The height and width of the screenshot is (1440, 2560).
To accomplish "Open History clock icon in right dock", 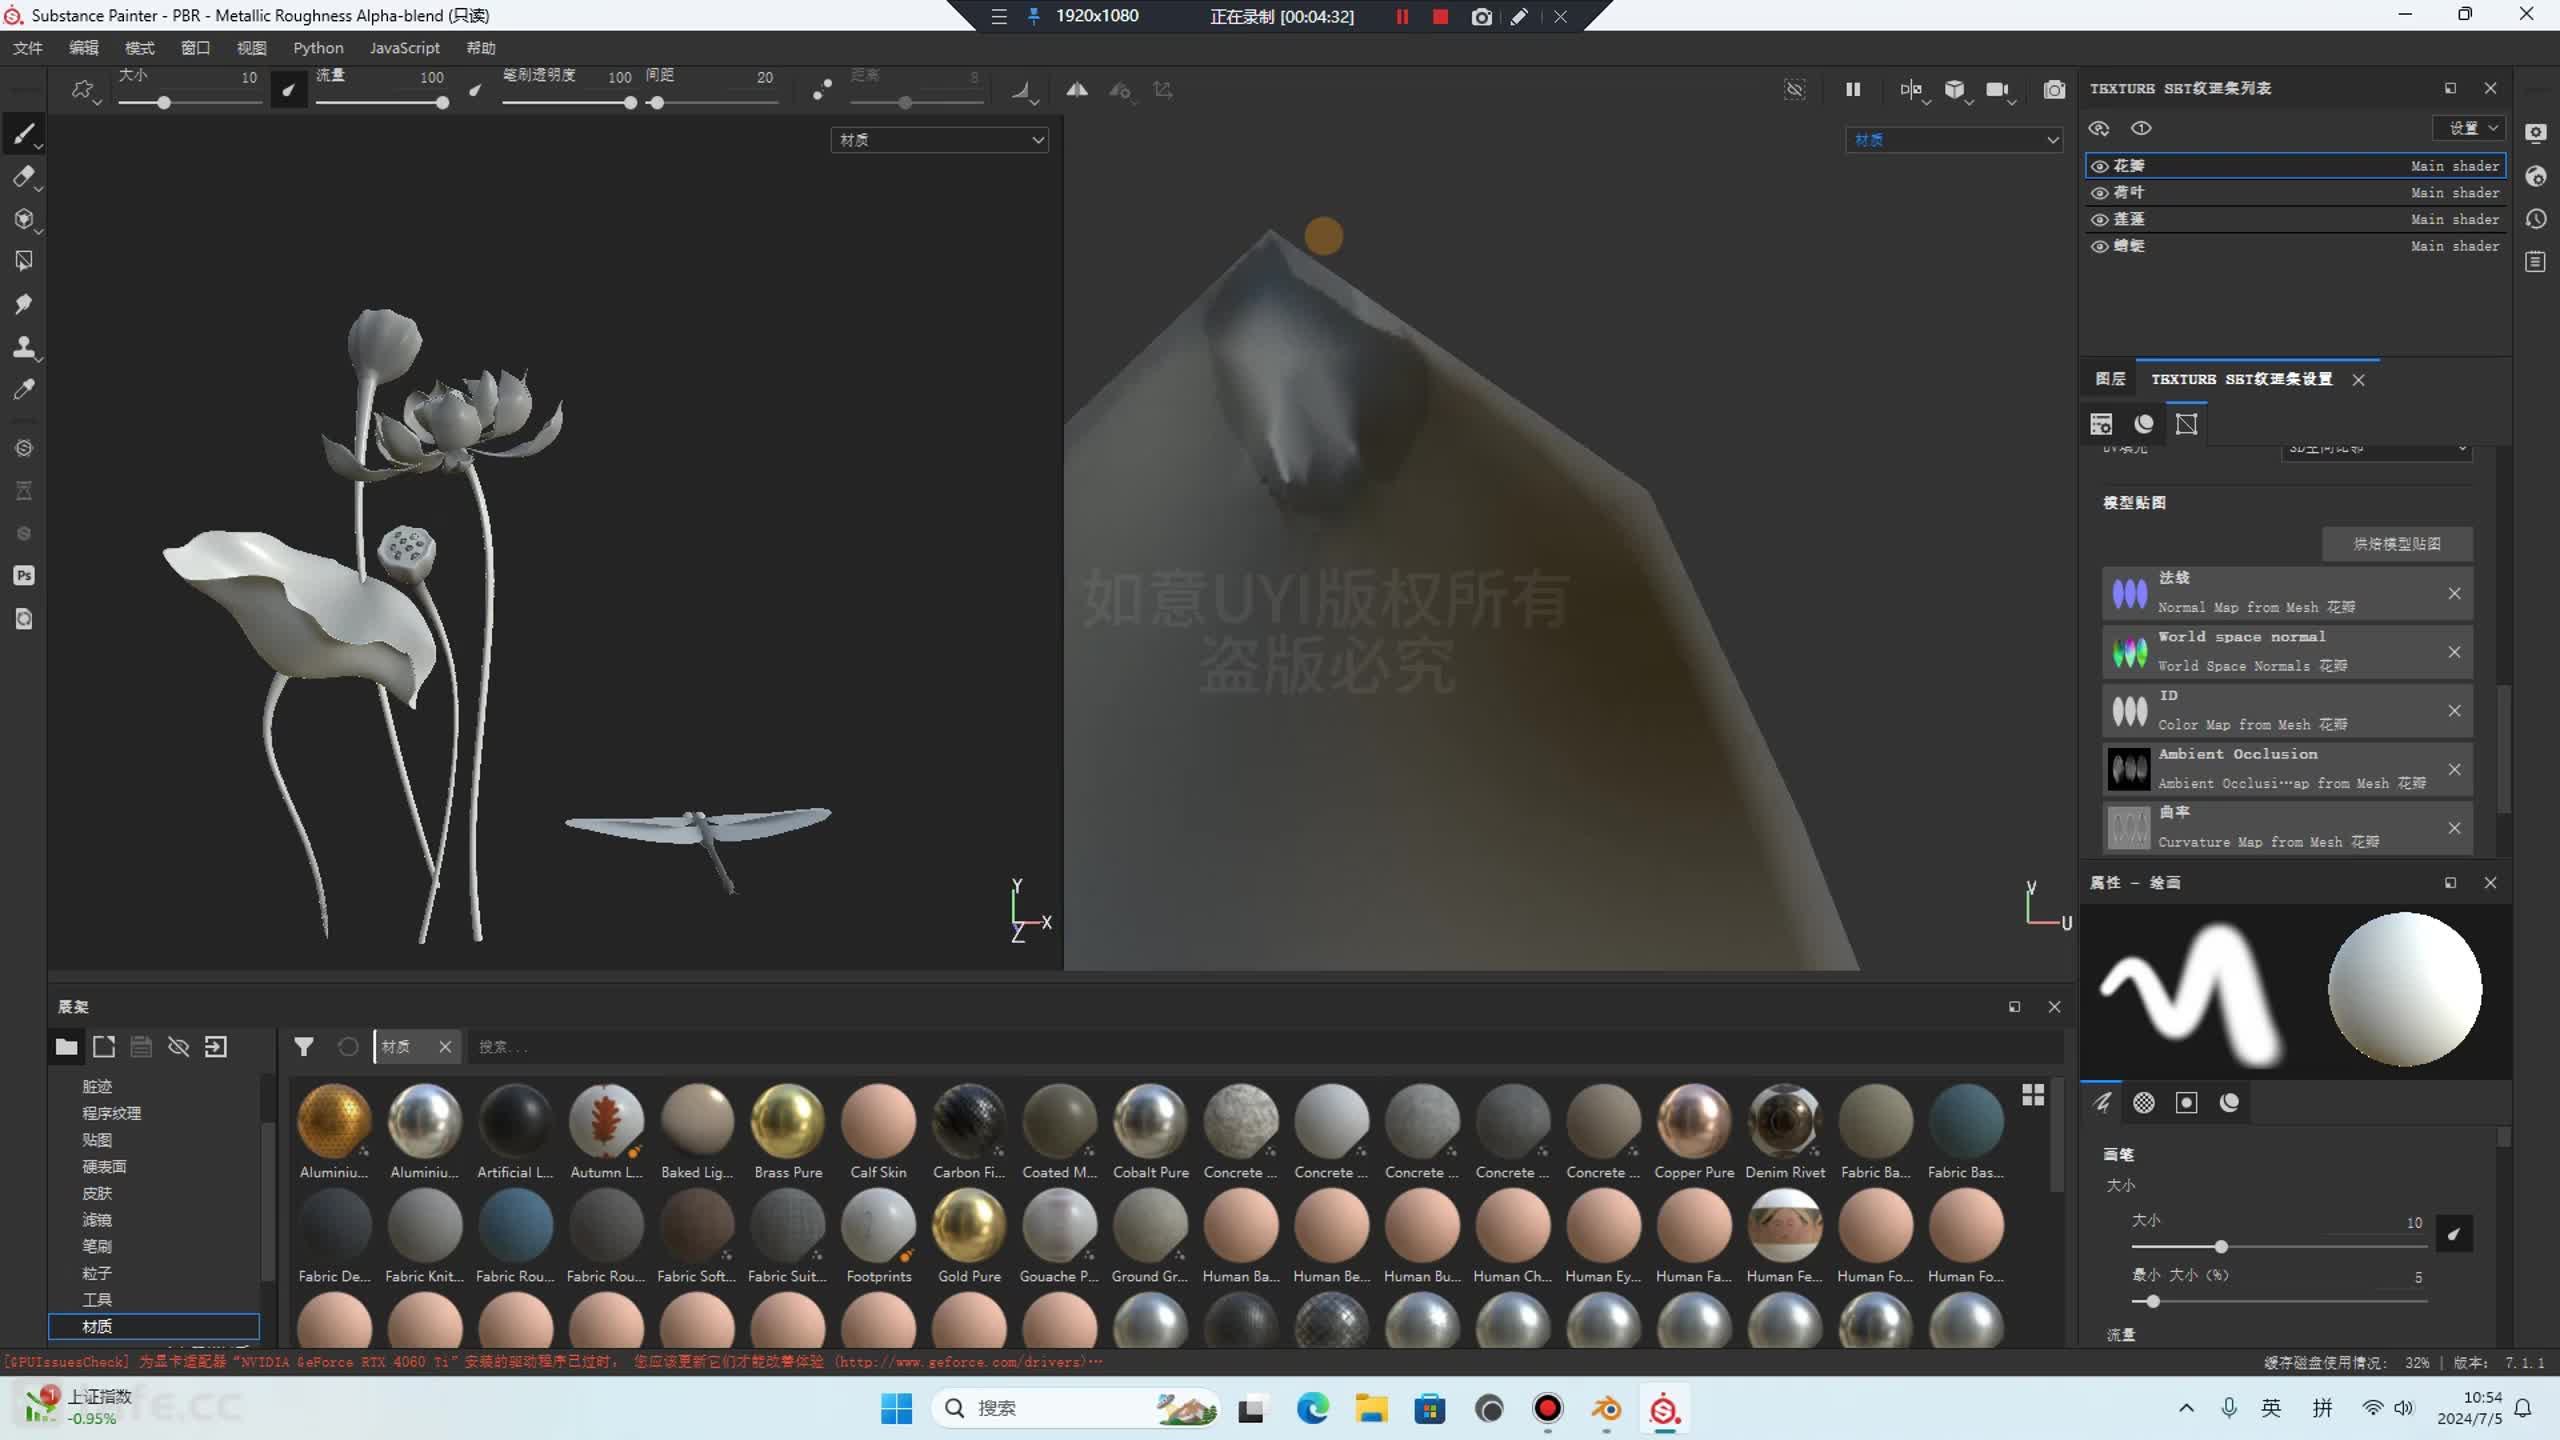I will (2535, 219).
